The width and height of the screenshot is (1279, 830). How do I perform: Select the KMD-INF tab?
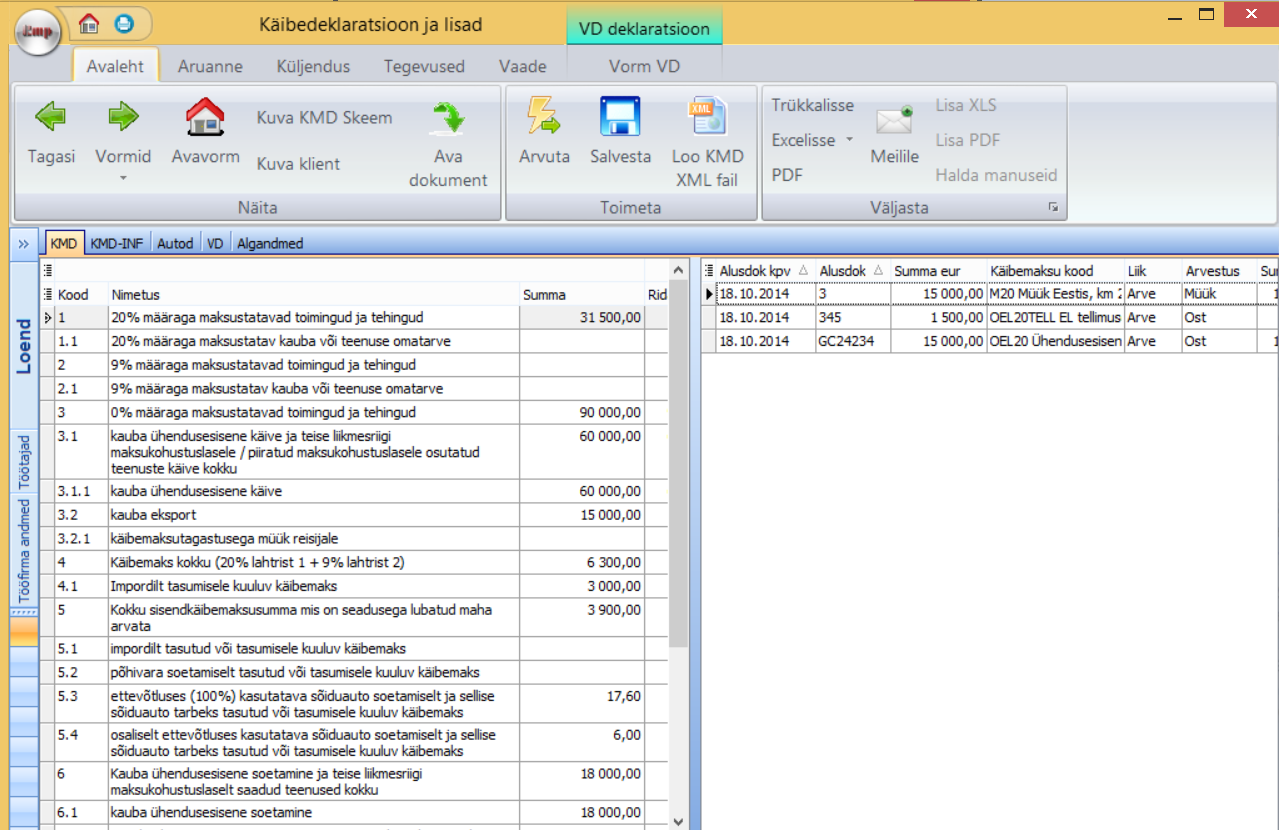click(118, 243)
